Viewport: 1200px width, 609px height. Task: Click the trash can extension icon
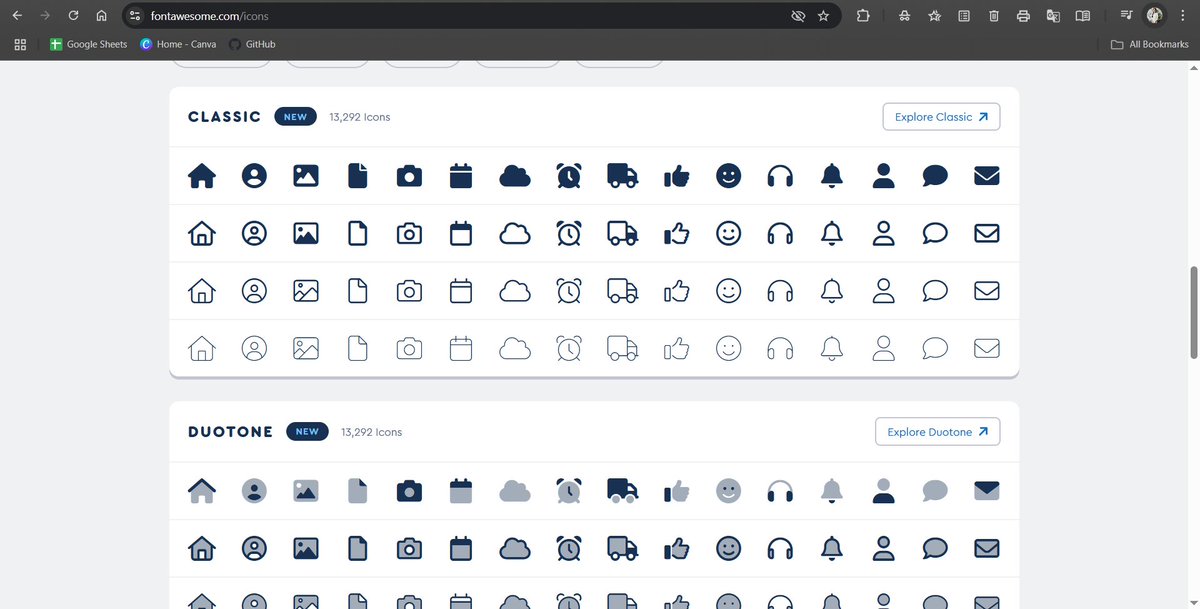click(994, 16)
